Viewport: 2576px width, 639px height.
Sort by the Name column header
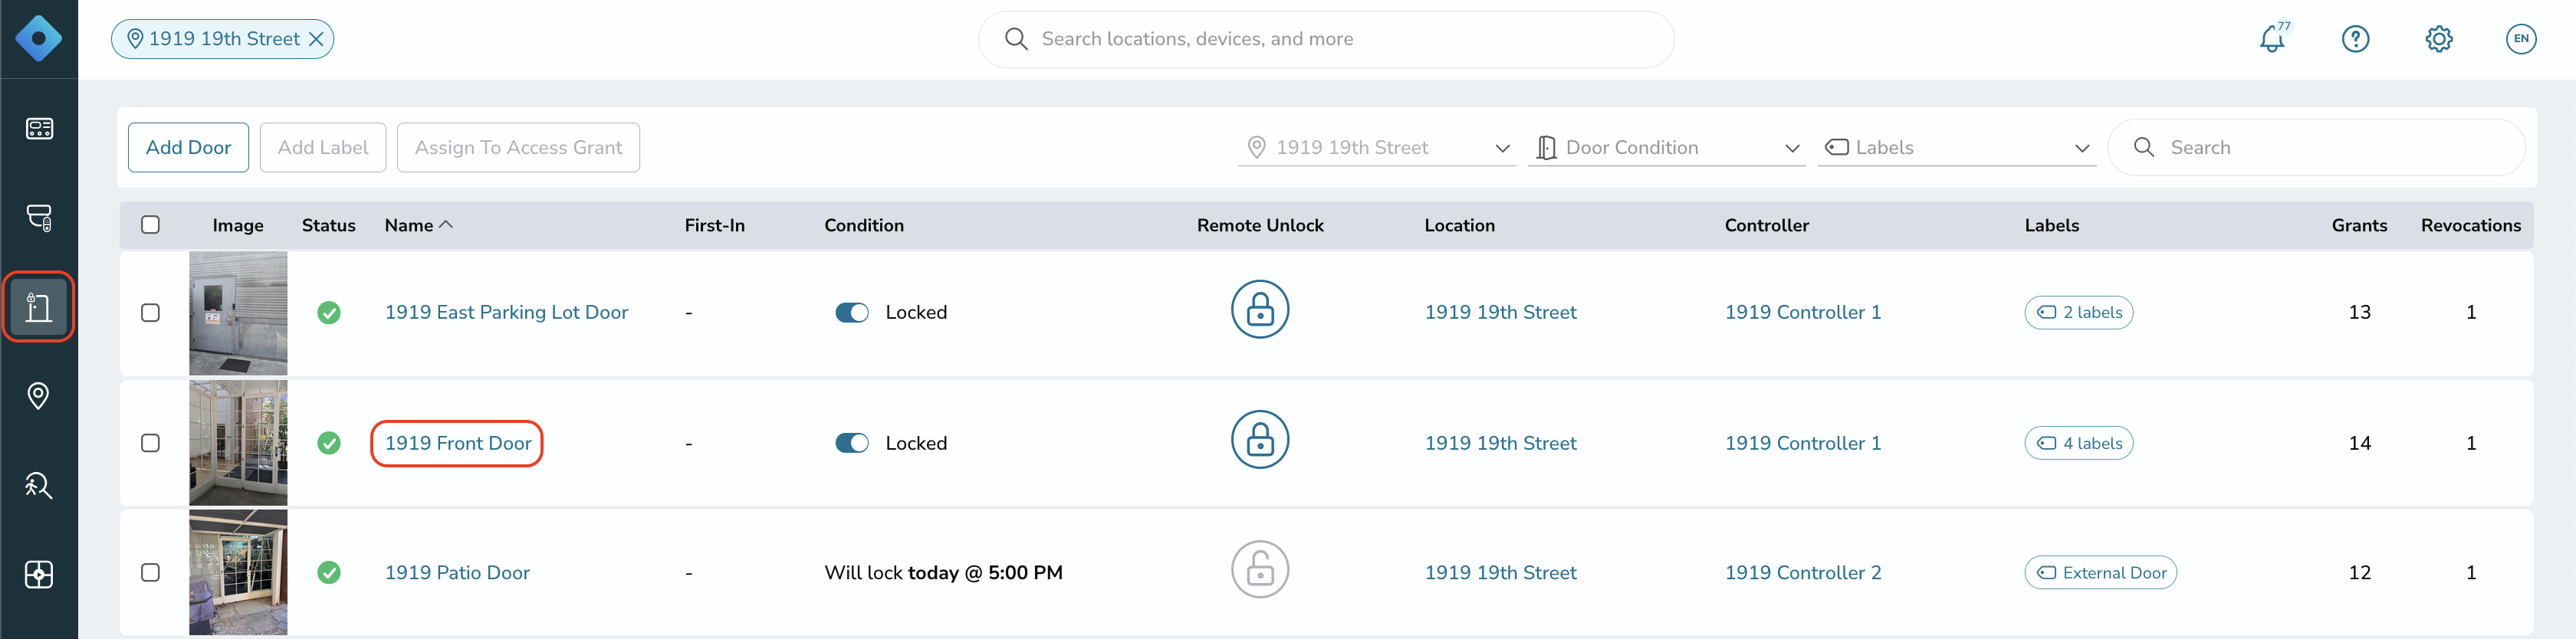click(419, 226)
